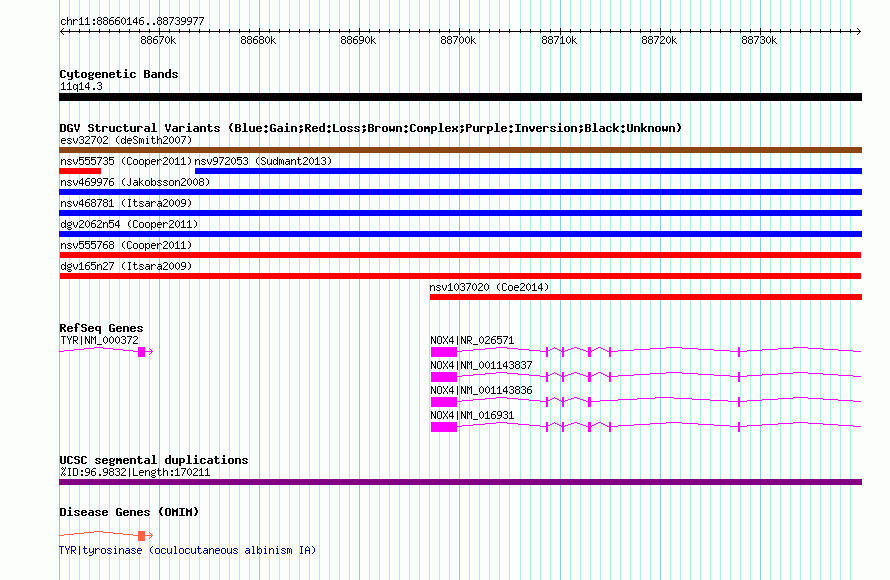Image resolution: width=890 pixels, height=580 pixels.
Task: Select NOX4|NR_026571 transcript label
Action: (x=472, y=341)
